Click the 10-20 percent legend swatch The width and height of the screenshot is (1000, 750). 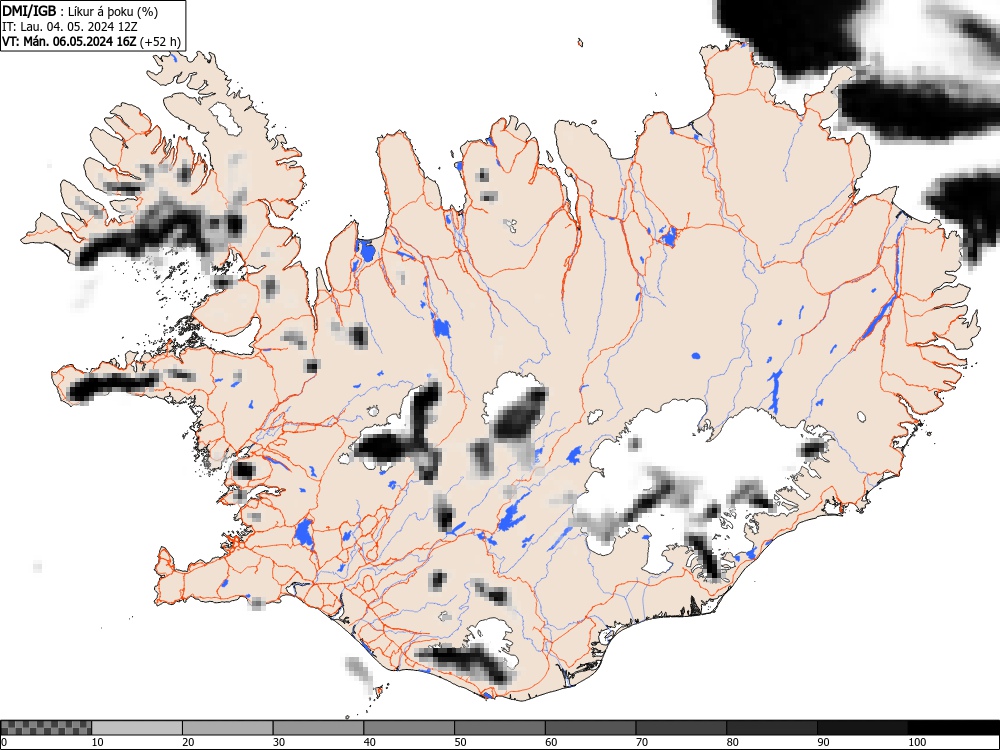click(x=137, y=728)
